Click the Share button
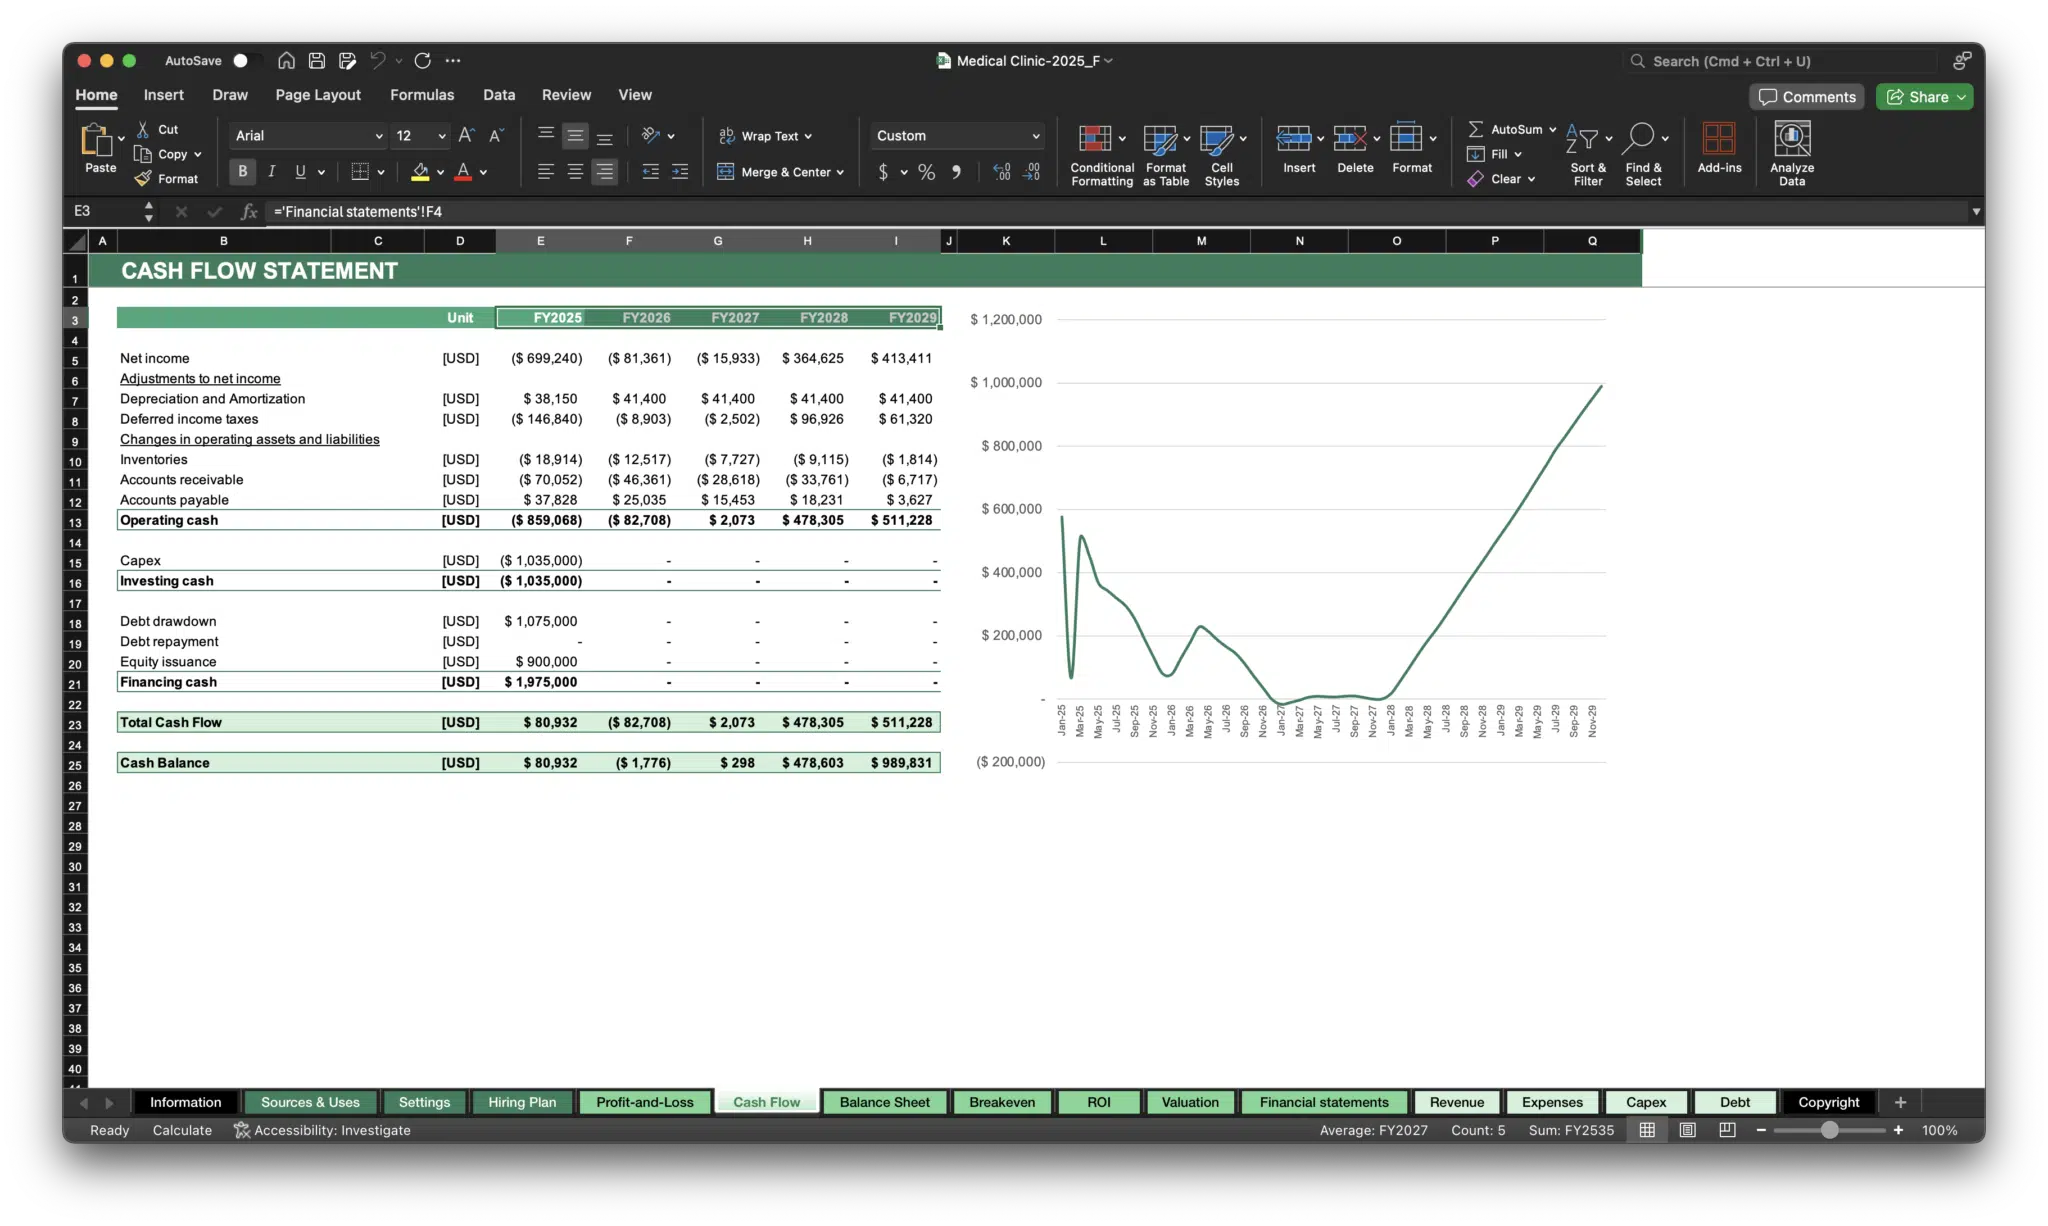 (x=1924, y=96)
